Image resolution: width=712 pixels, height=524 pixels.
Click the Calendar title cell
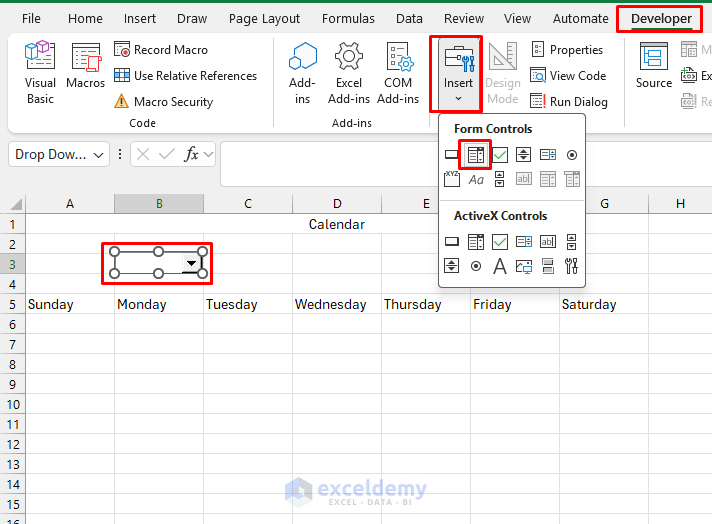coord(336,224)
